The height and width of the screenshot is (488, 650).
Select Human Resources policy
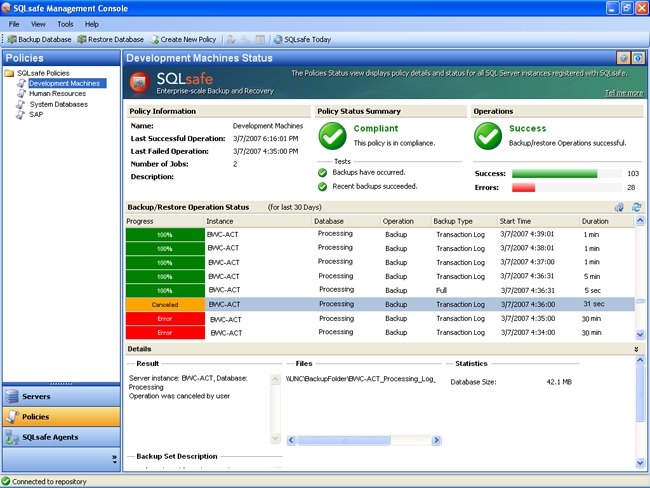click(57, 94)
